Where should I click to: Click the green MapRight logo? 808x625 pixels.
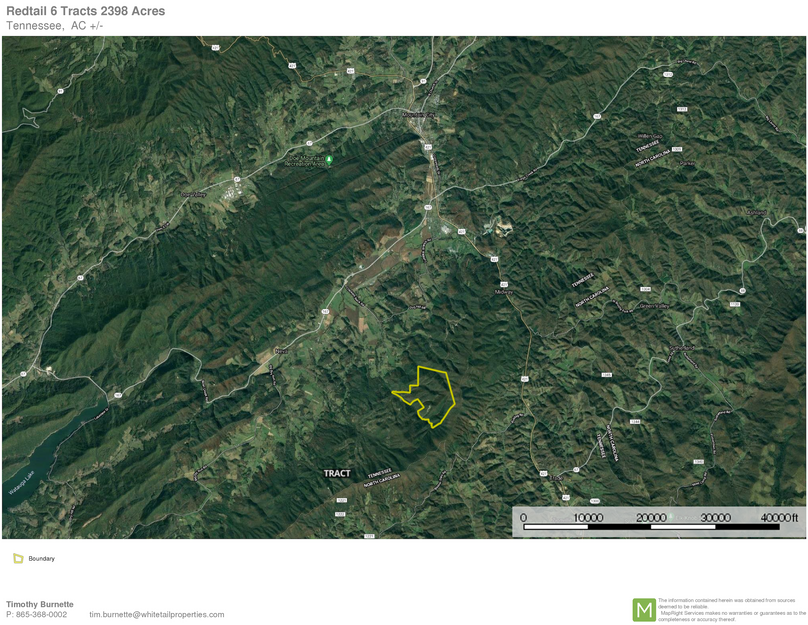[x=644, y=608]
